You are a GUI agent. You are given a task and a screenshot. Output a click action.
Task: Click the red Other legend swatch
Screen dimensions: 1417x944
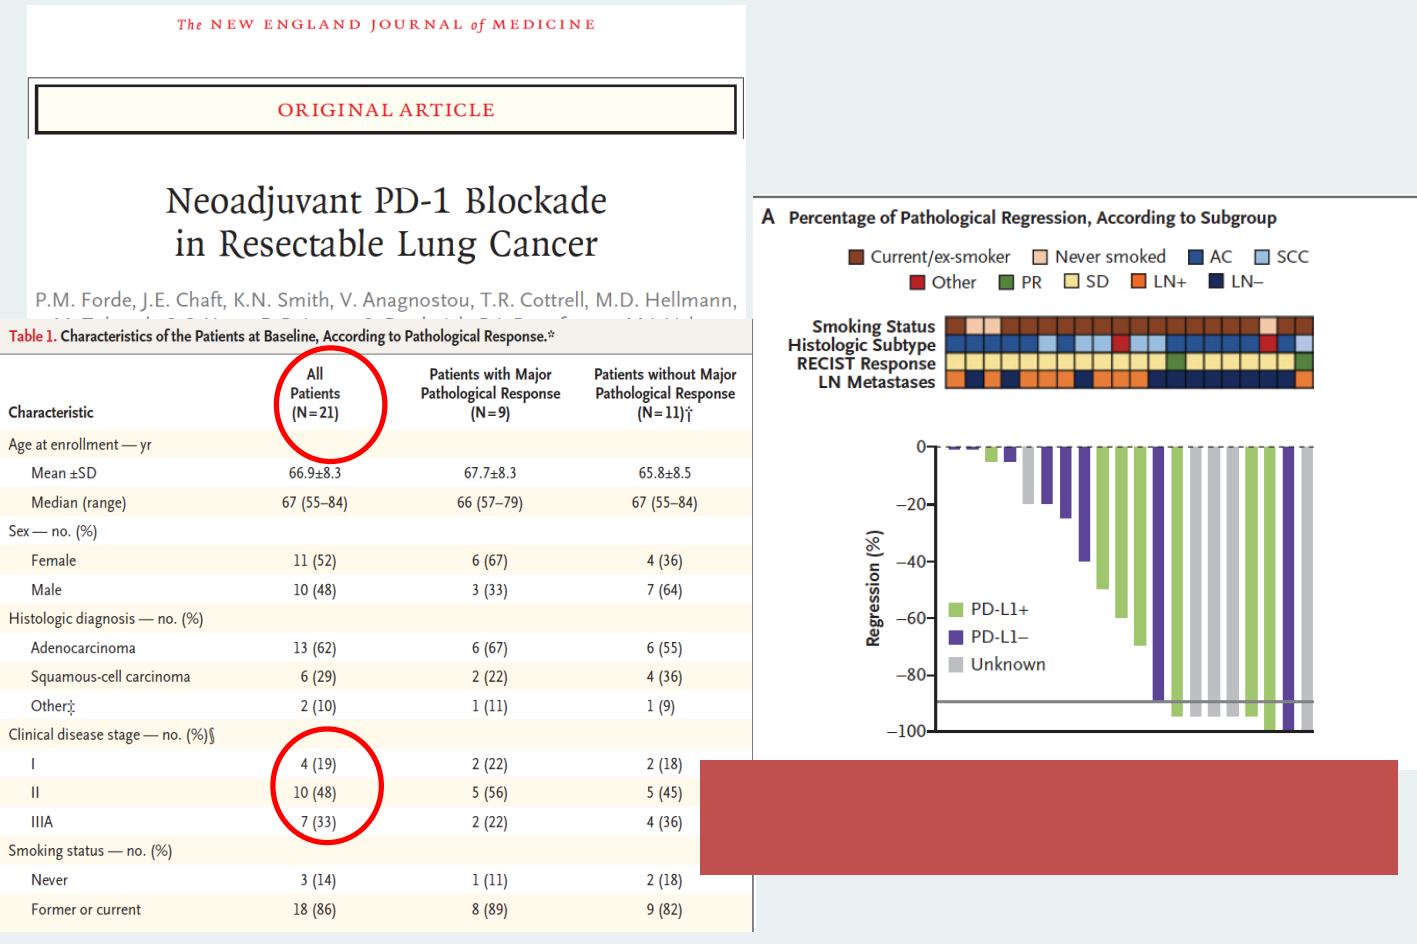coord(917,282)
